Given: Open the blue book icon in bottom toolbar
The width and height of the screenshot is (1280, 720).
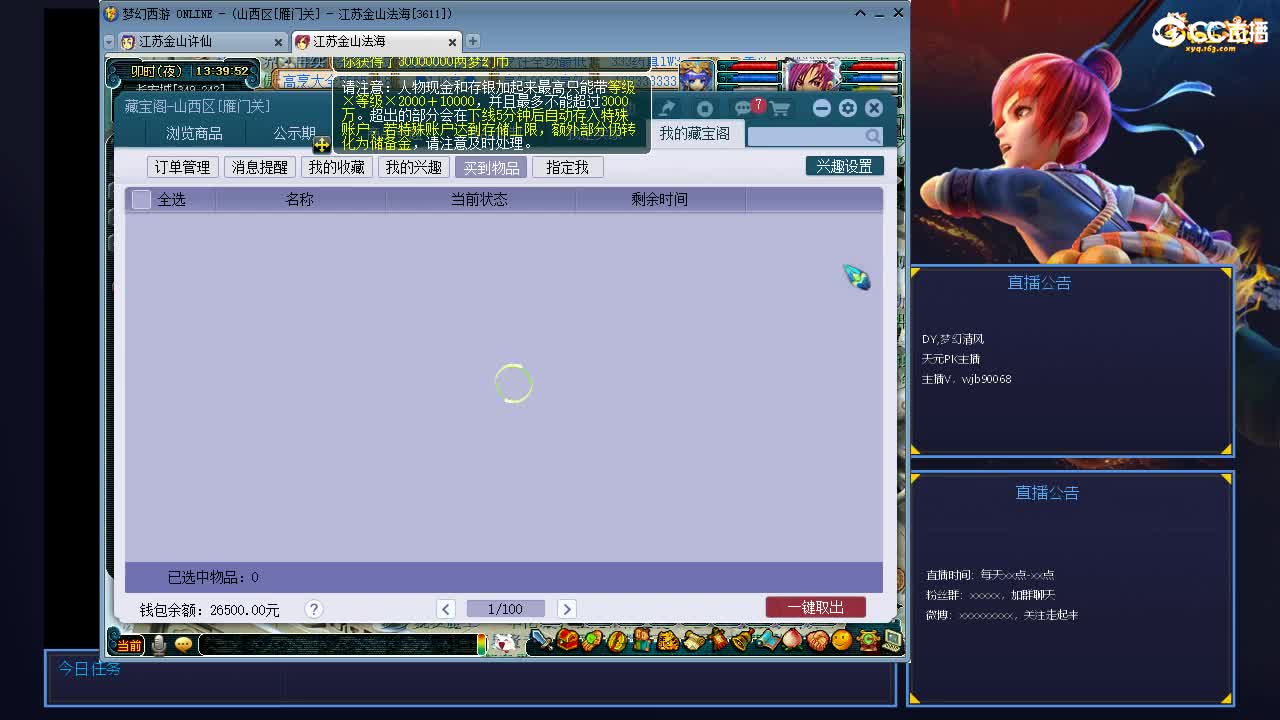Looking at the screenshot, I should point(767,640).
